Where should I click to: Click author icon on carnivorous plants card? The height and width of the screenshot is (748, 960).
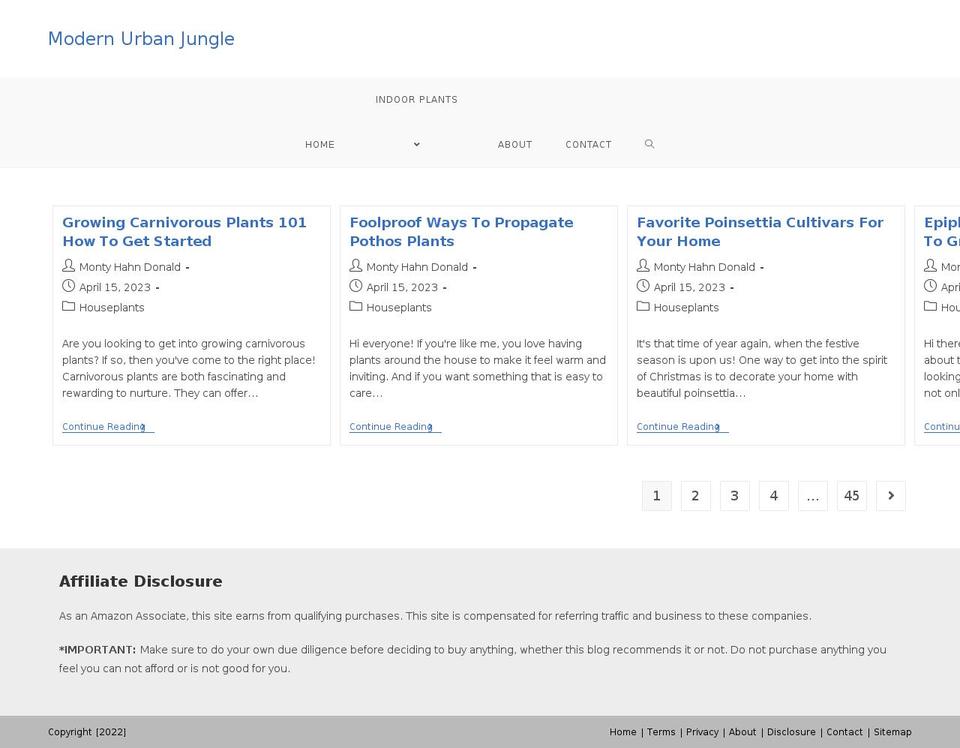(69, 266)
